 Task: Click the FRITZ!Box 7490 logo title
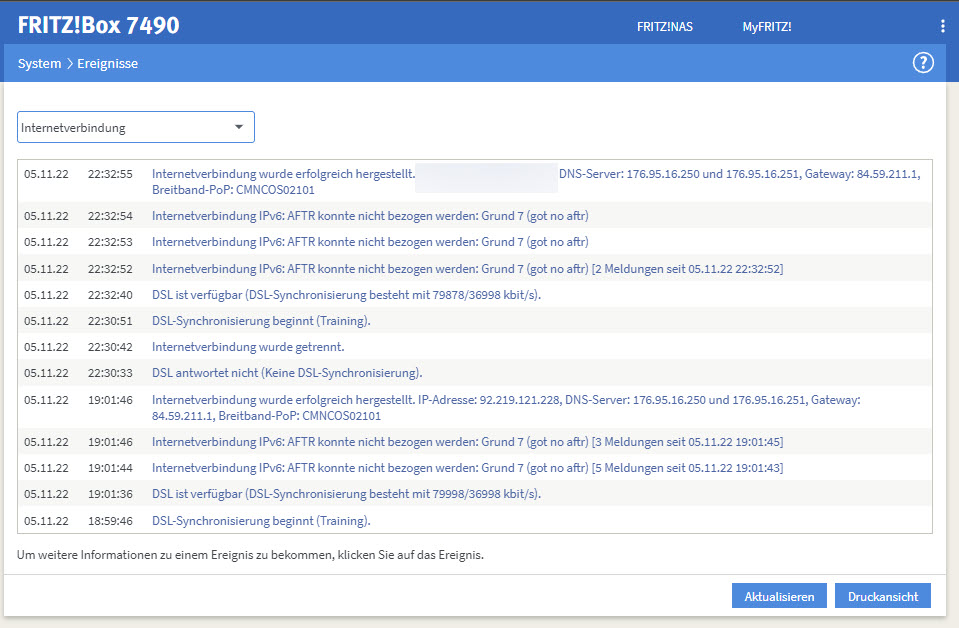pyautogui.click(x=98, y=25)
